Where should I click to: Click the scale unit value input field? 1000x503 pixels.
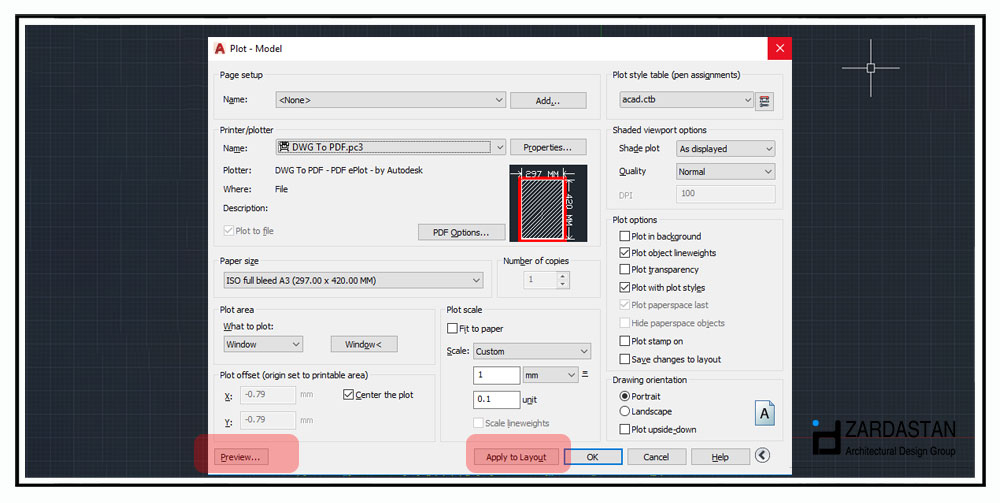pyautogui.click(x=496, y=399)
